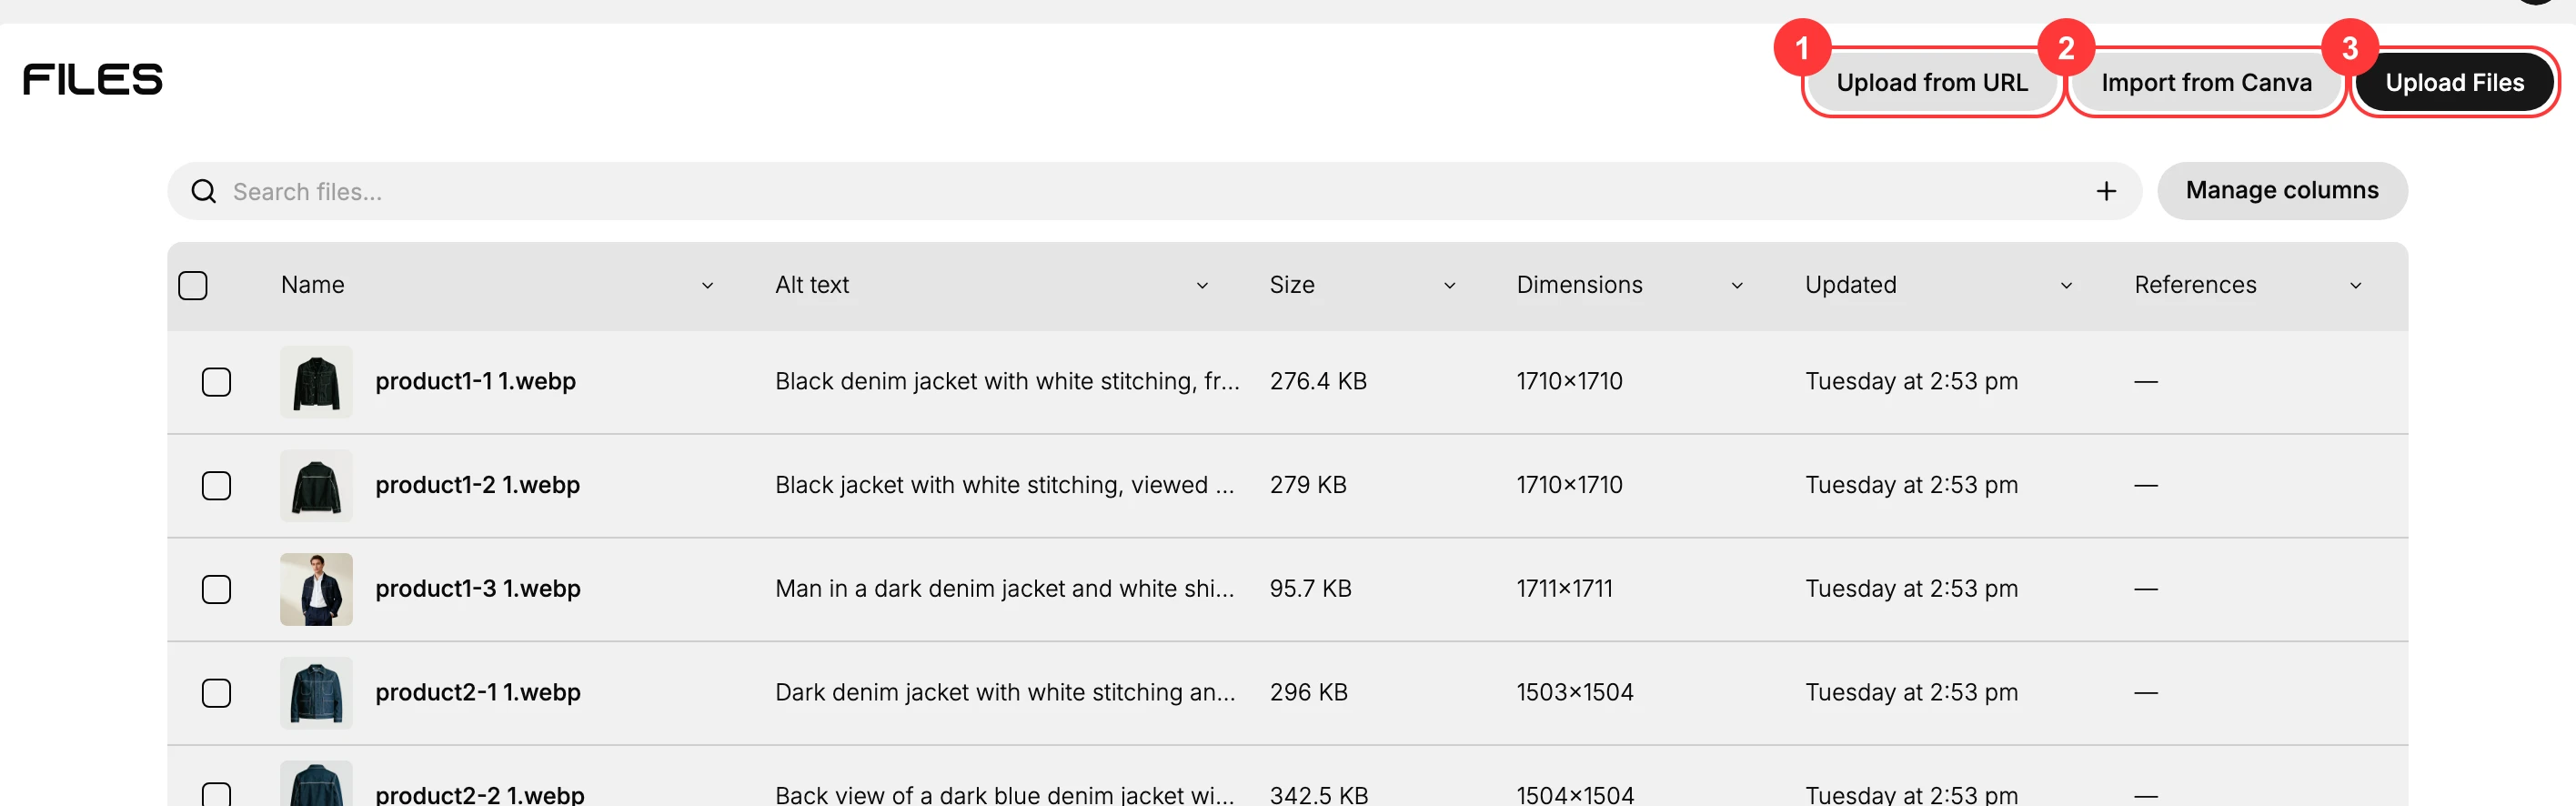Image resolution: width=2576 pixels, height=806 pixels.
Task: Tick the checkbox for product2-1 1.webp
Action: 216,693
